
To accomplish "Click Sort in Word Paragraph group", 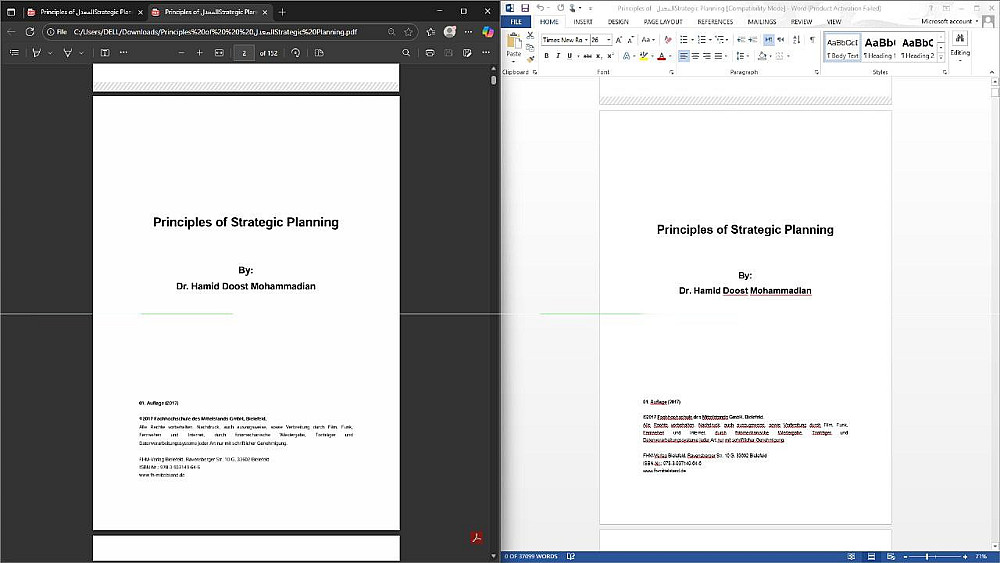I will (797, 40).
